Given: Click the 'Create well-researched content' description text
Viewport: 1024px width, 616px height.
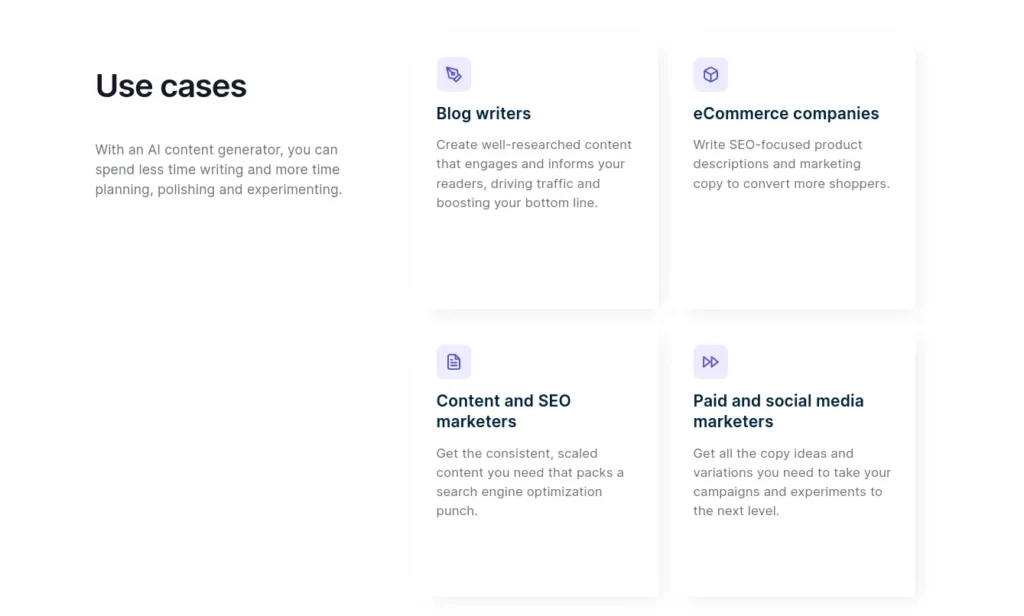Looking at the screenshot, I should click(534, 174).
